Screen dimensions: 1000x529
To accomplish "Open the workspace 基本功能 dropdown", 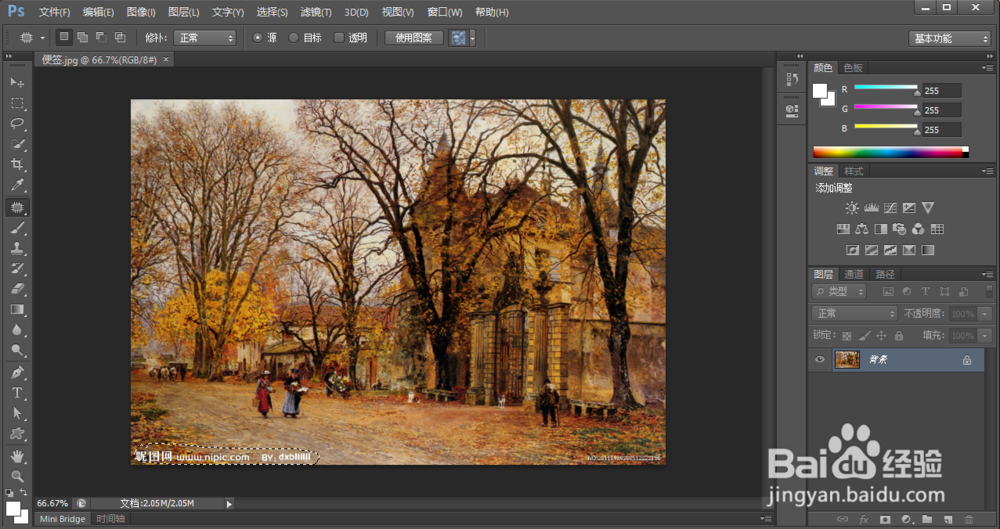I will 949,38.
